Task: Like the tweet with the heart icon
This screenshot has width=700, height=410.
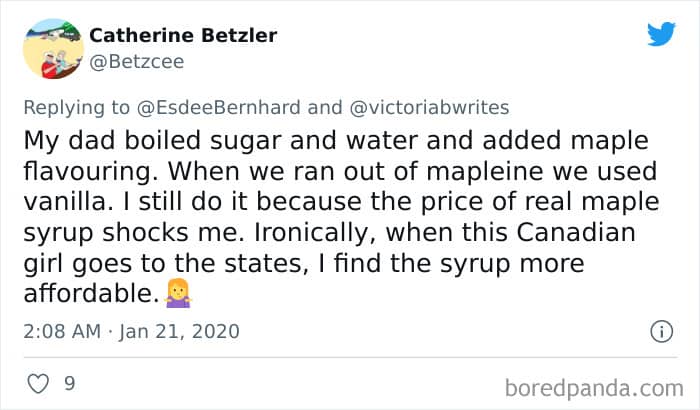Action: 38,383
